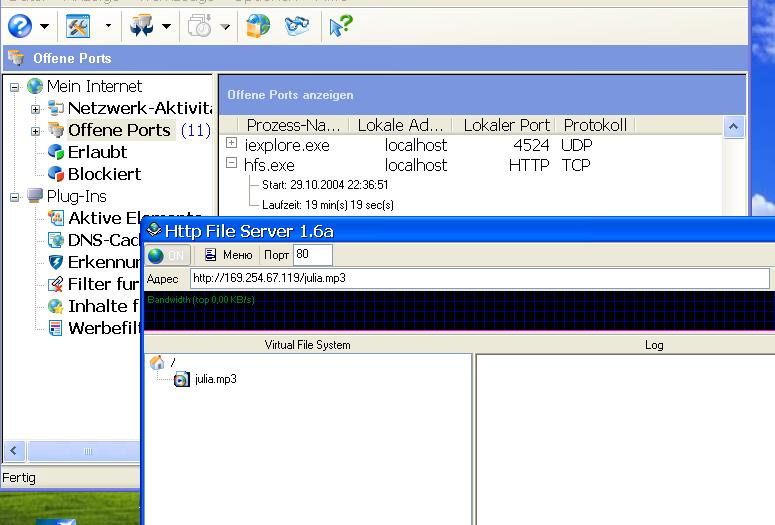
Task: Click the tools settings icon in toolbar
Action: 78,26
